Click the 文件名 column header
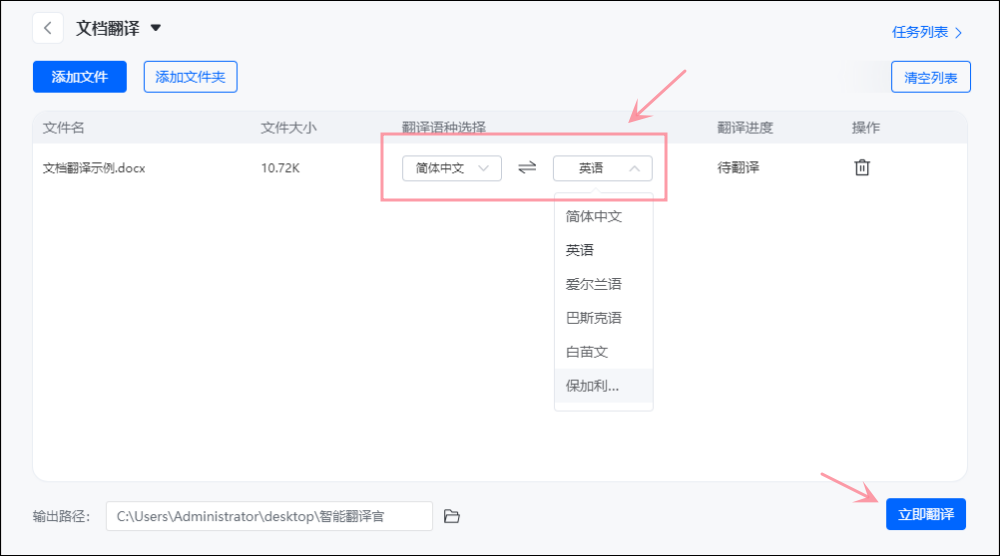Image resolution: width=1000 pixels, height=556 pixels. pos(63,128)
